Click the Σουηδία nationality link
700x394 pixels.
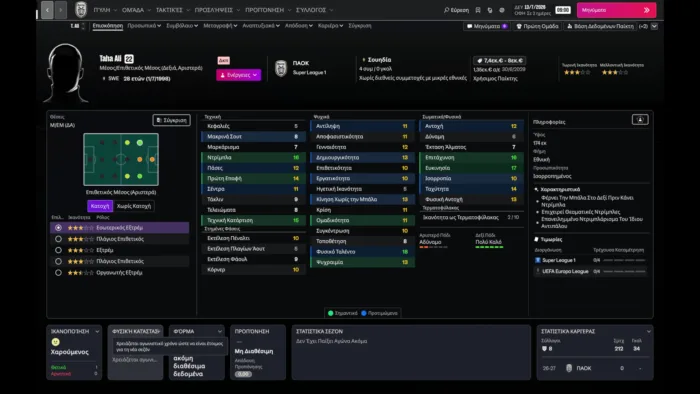coord(379,59)
